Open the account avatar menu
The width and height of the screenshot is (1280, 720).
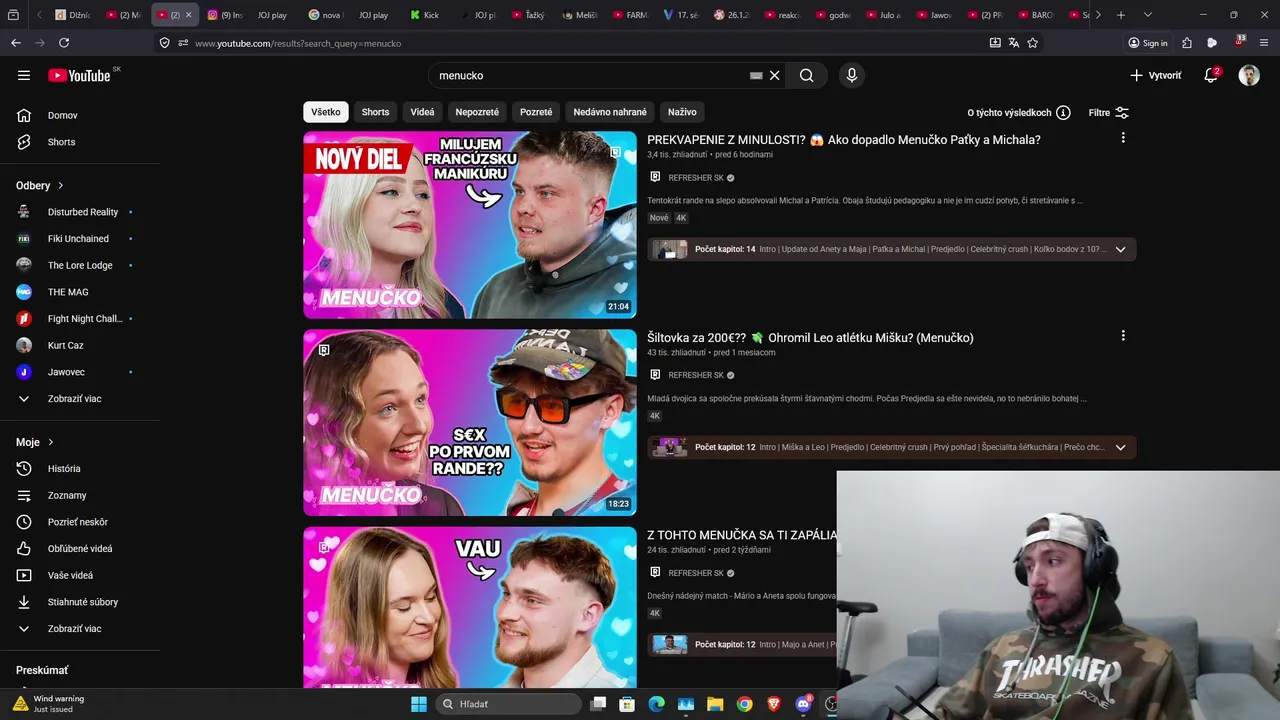click(1249, 75)
